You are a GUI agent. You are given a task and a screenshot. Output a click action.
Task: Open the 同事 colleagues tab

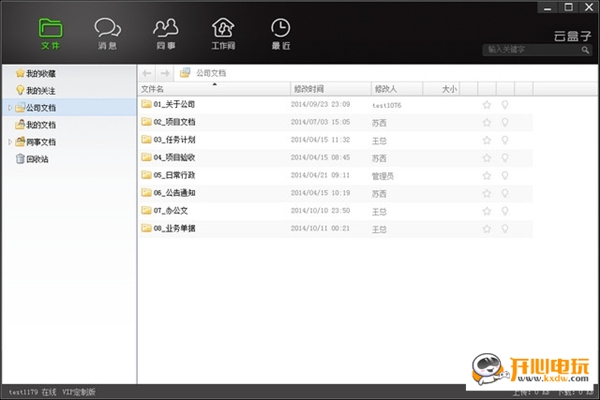[166, 34]
